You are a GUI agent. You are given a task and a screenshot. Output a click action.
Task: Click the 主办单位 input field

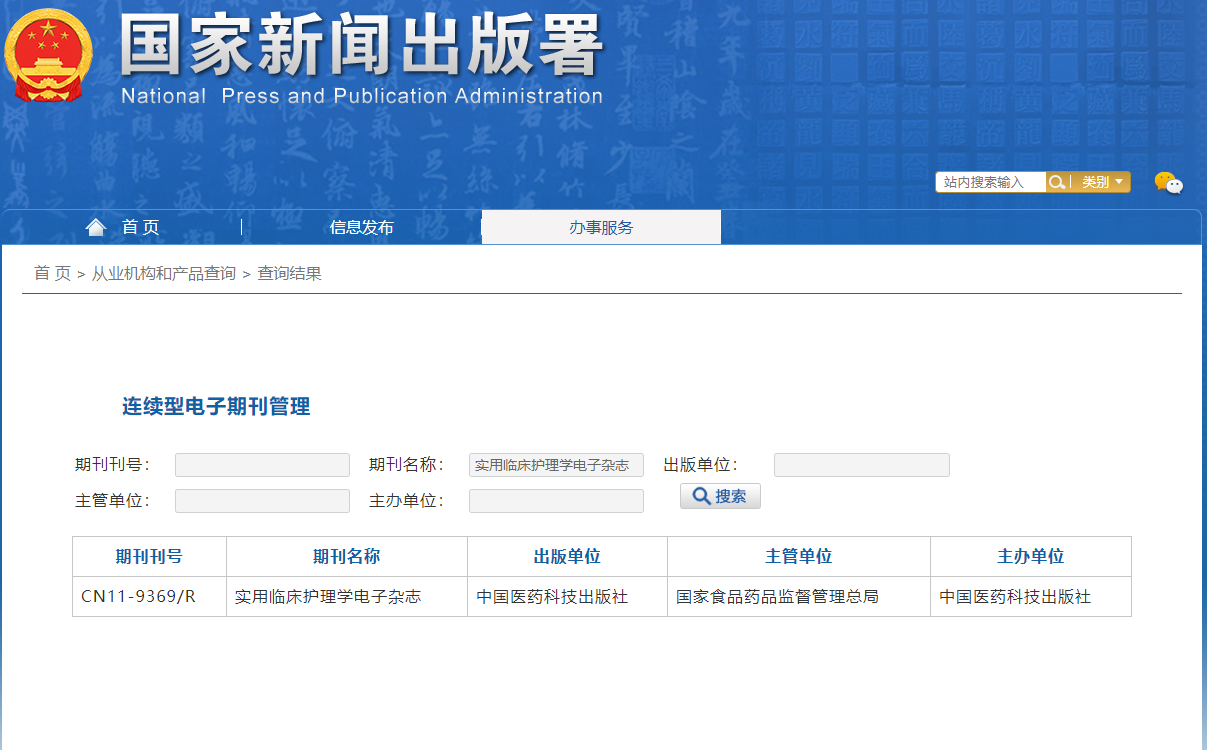pos(556,501)
